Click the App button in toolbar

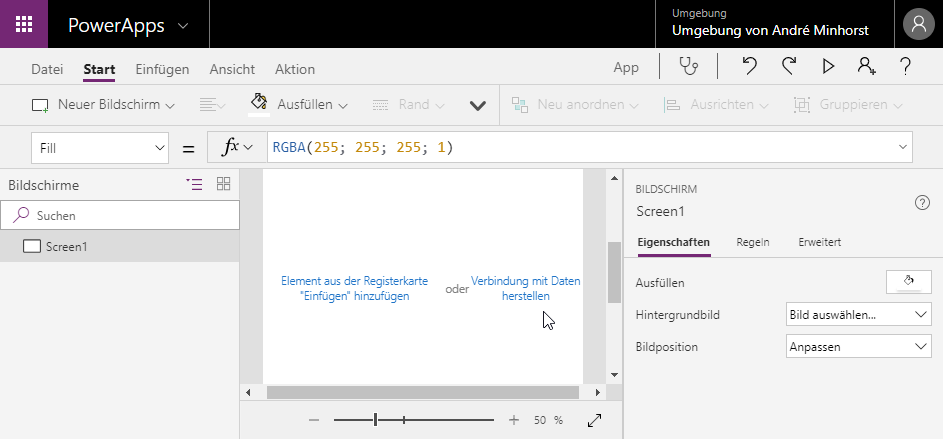pyautogui.click(x=626, y=68)
